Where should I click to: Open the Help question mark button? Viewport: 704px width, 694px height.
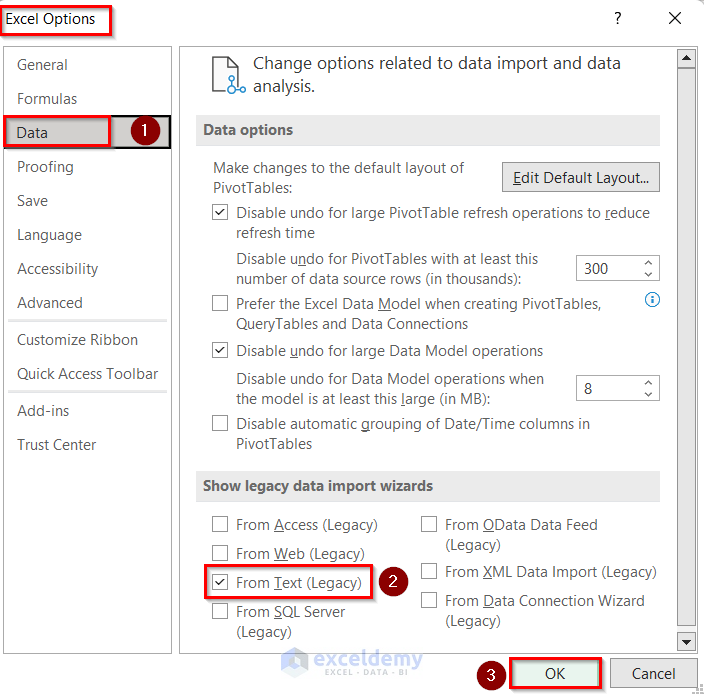(x=618, y=18)
